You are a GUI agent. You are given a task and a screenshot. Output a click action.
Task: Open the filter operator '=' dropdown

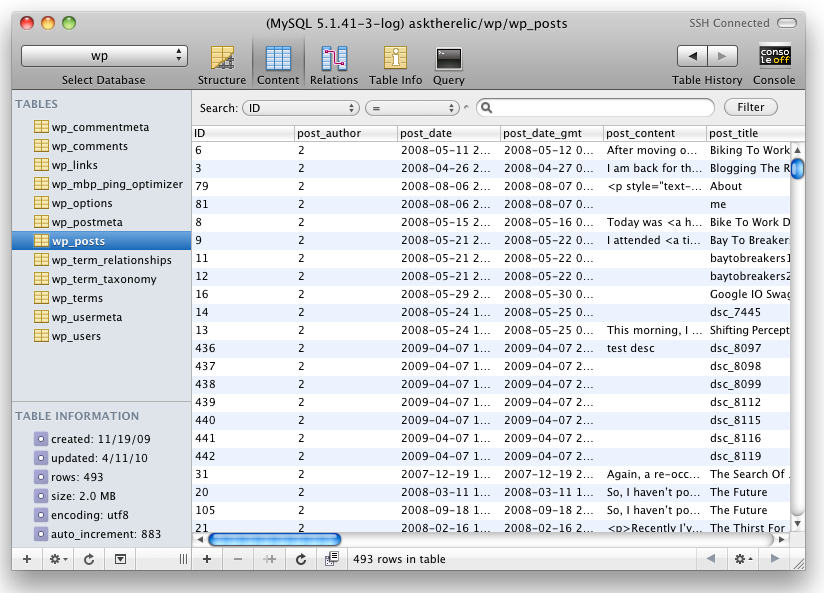click(414, 107)
